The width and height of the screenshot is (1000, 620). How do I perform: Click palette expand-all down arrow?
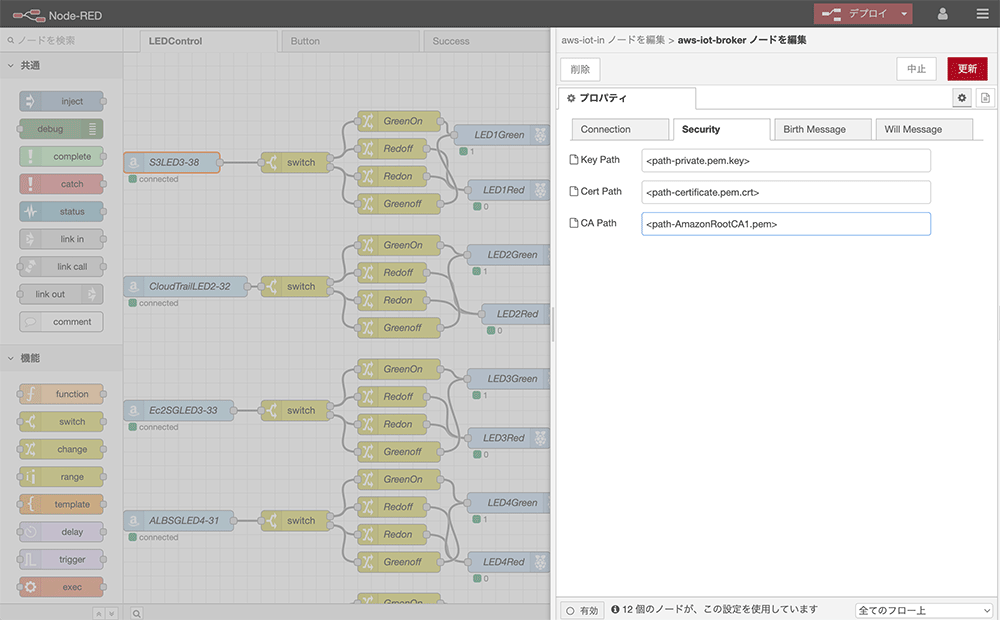coord(111,613)
